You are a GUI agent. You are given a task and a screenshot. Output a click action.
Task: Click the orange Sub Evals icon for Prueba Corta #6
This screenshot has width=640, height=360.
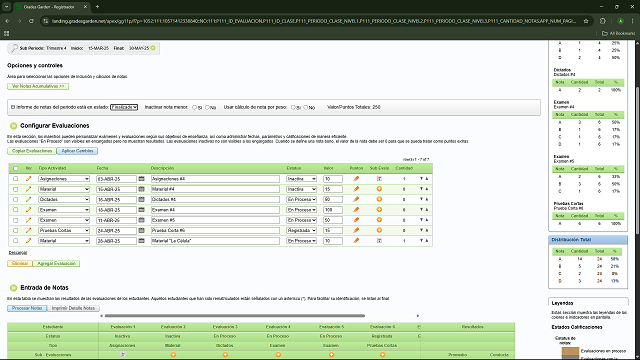(379, 230)
